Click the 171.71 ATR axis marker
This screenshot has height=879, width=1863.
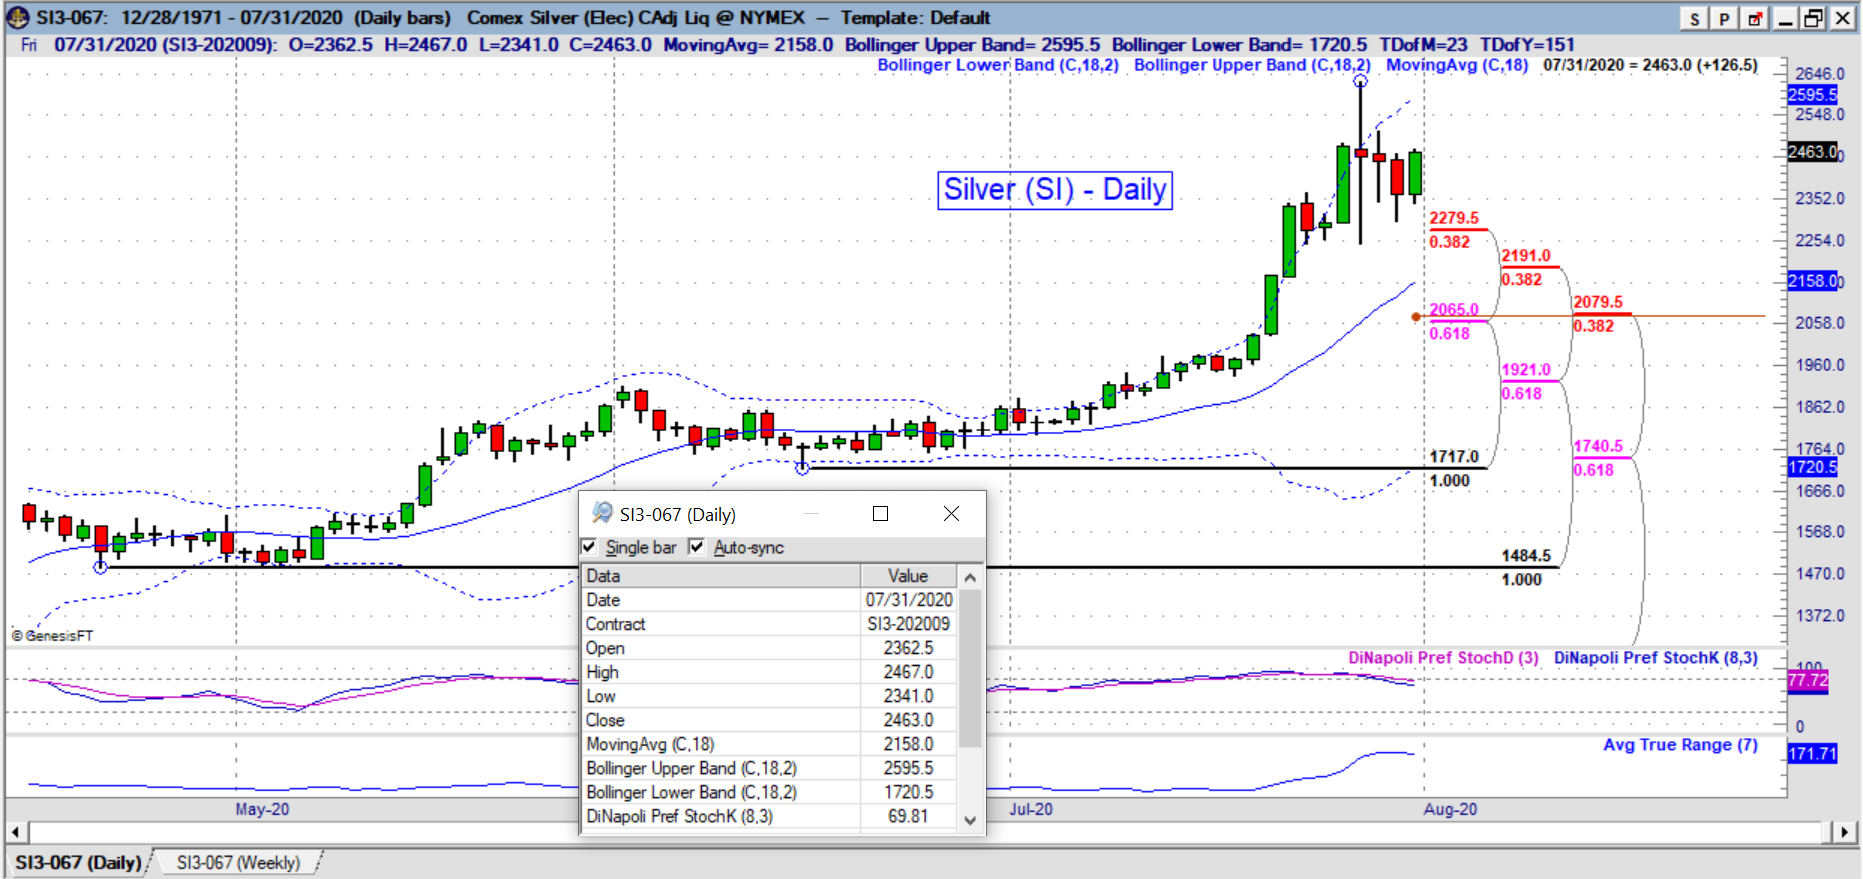click(1812, 753)
